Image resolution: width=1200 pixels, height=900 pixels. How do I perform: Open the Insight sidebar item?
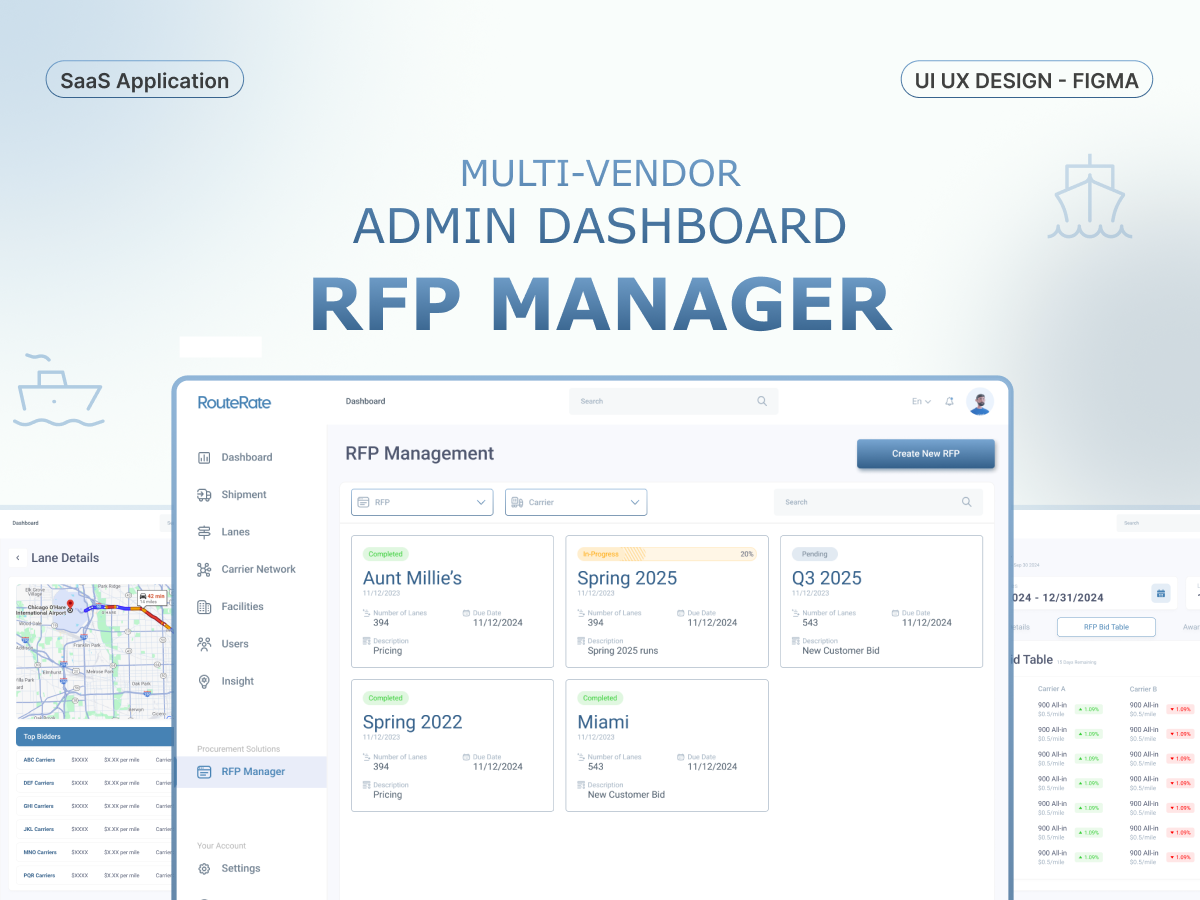(x=237, y=682)
